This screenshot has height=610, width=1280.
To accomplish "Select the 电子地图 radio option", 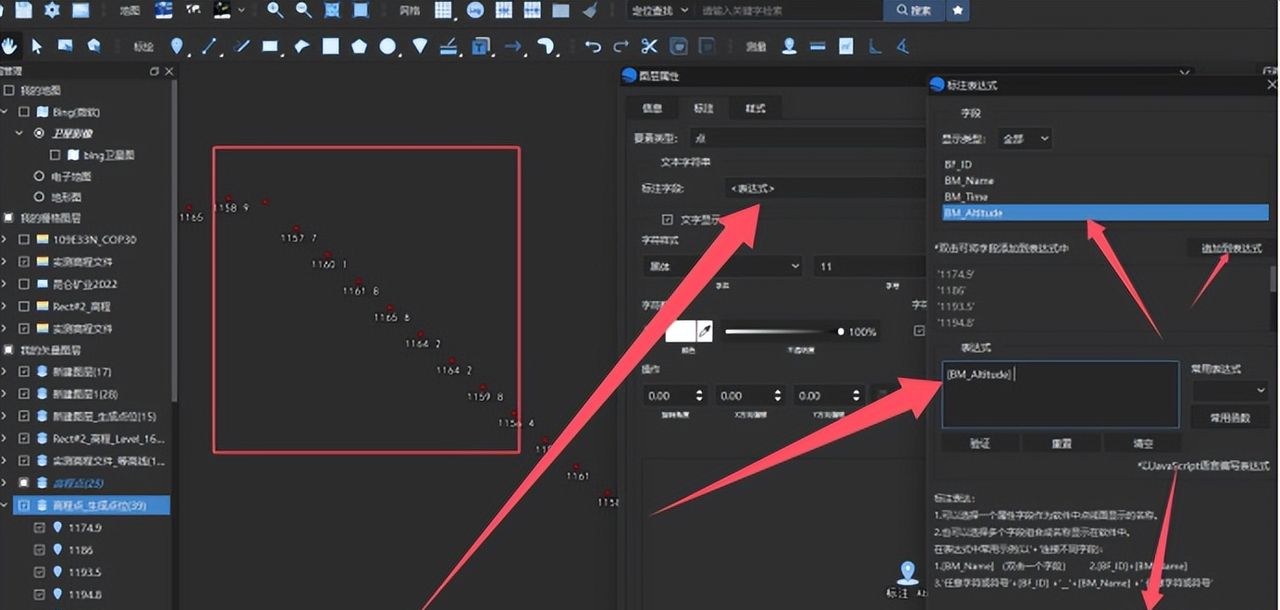I will coord(40,176).
